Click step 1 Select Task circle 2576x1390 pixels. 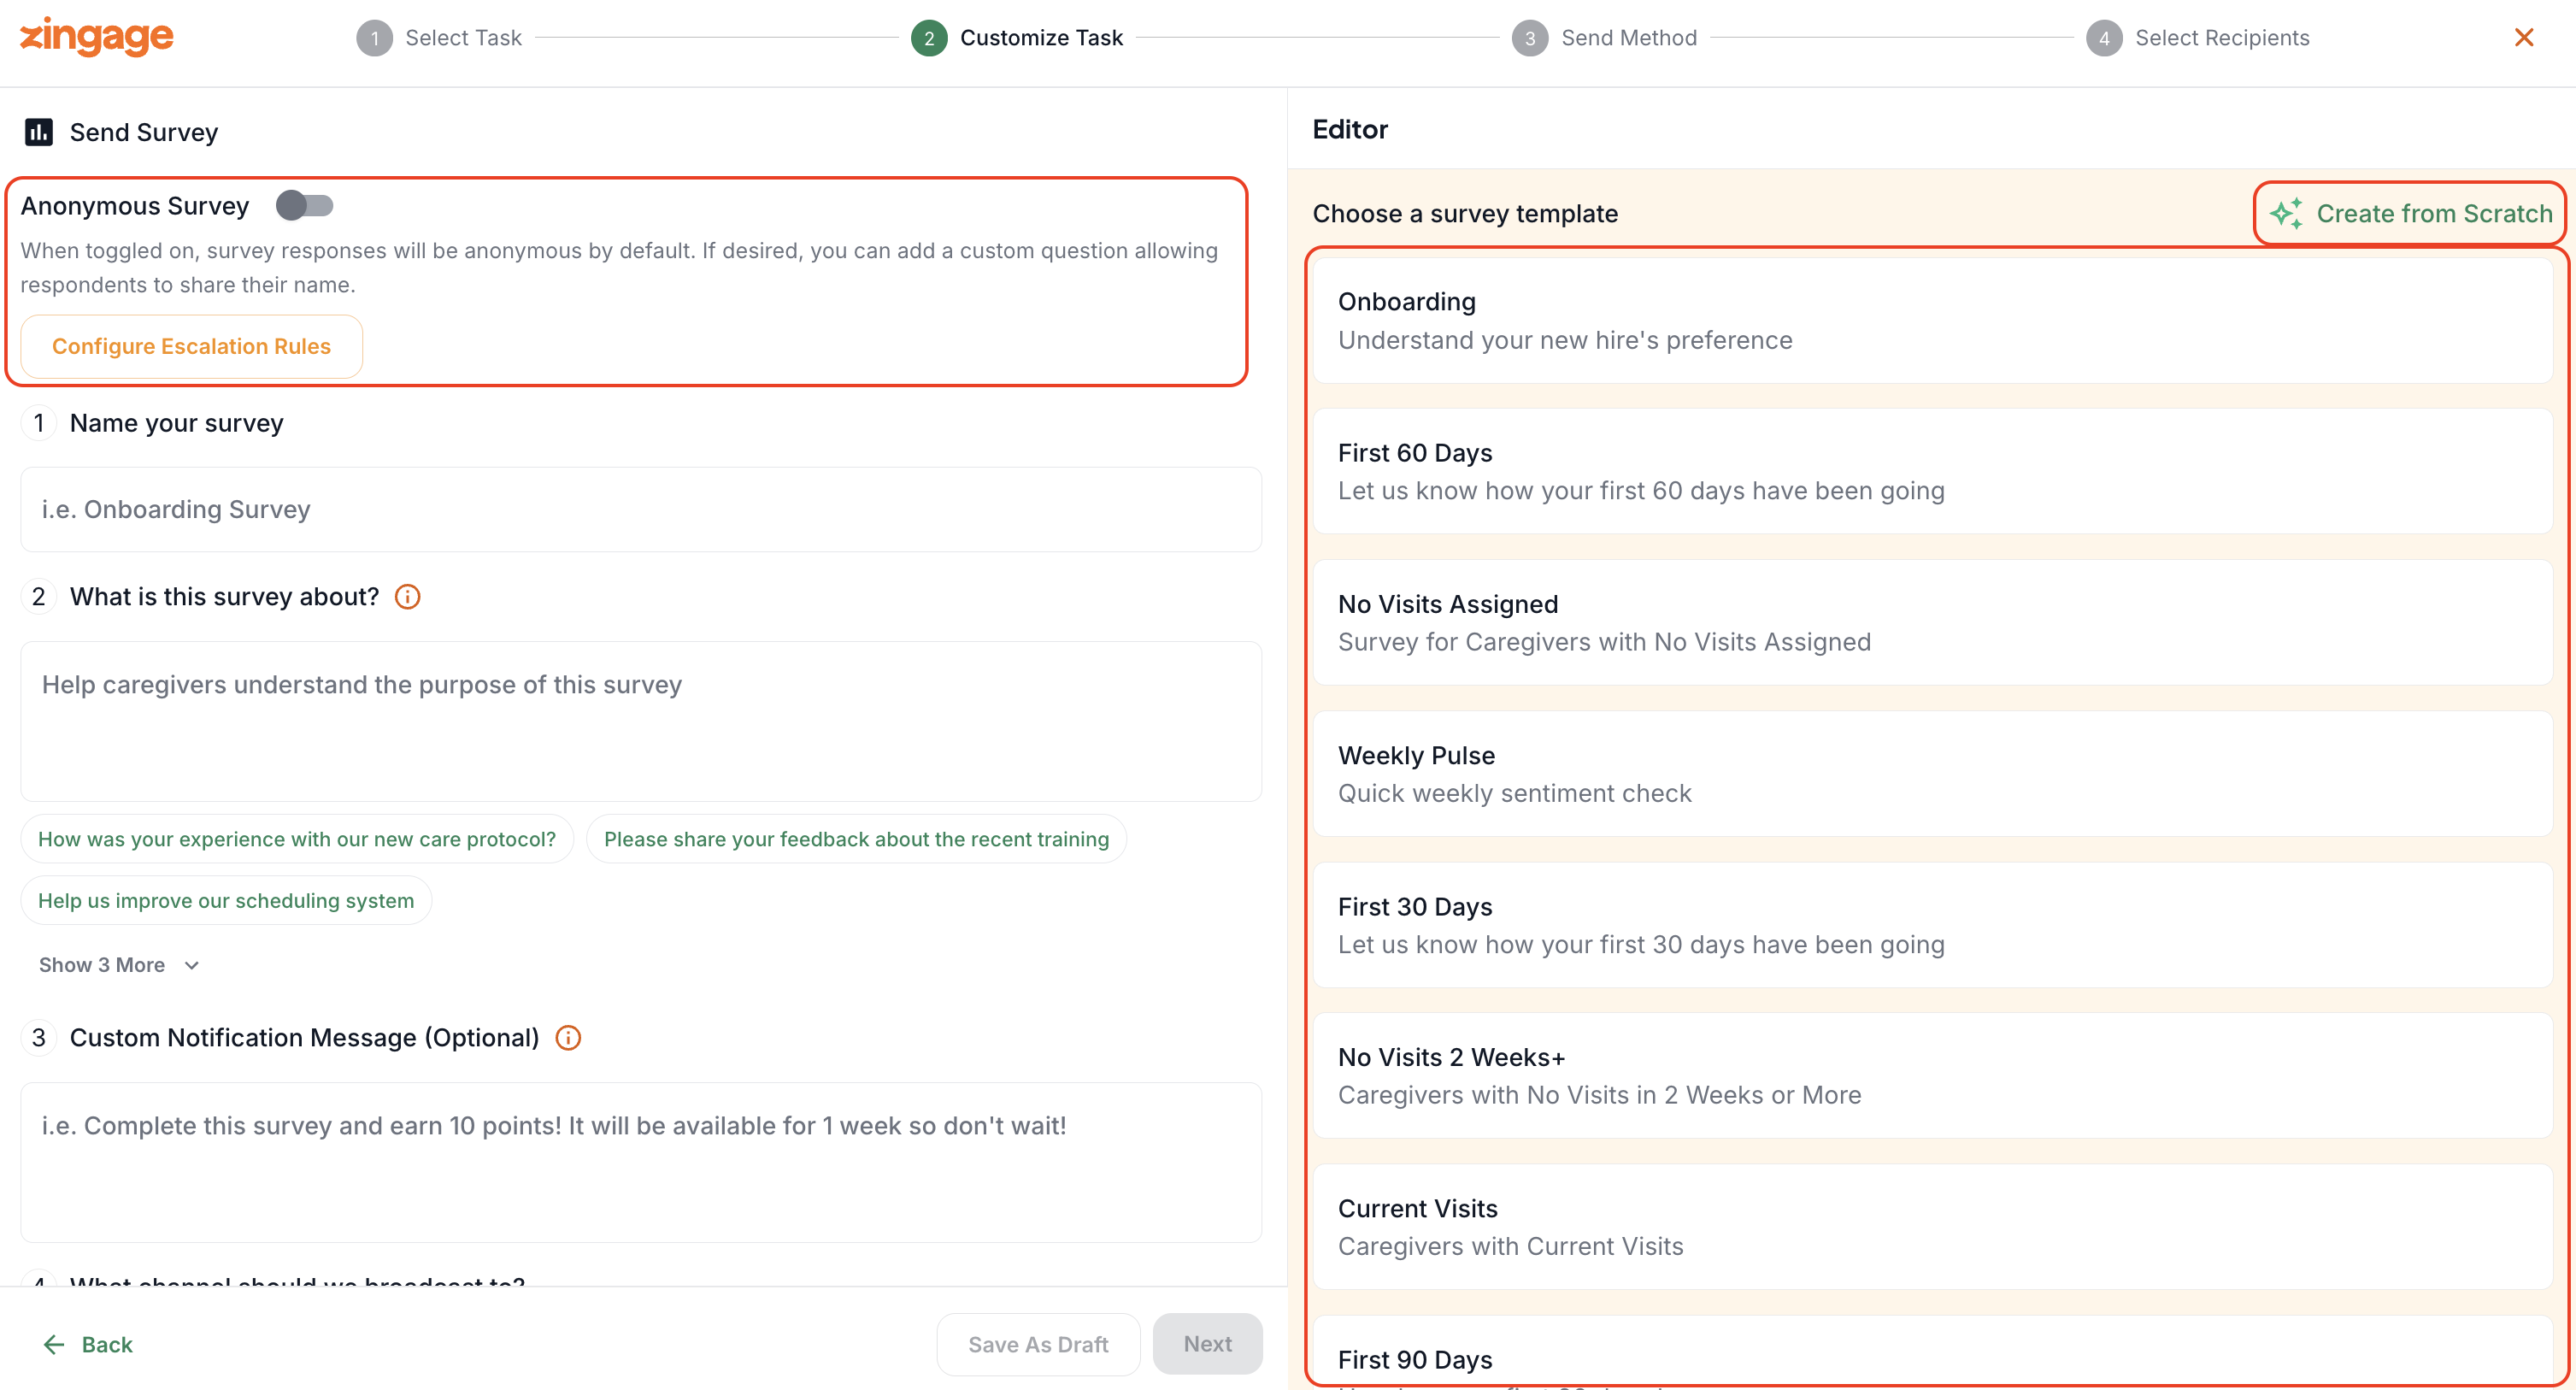(375, 38)
